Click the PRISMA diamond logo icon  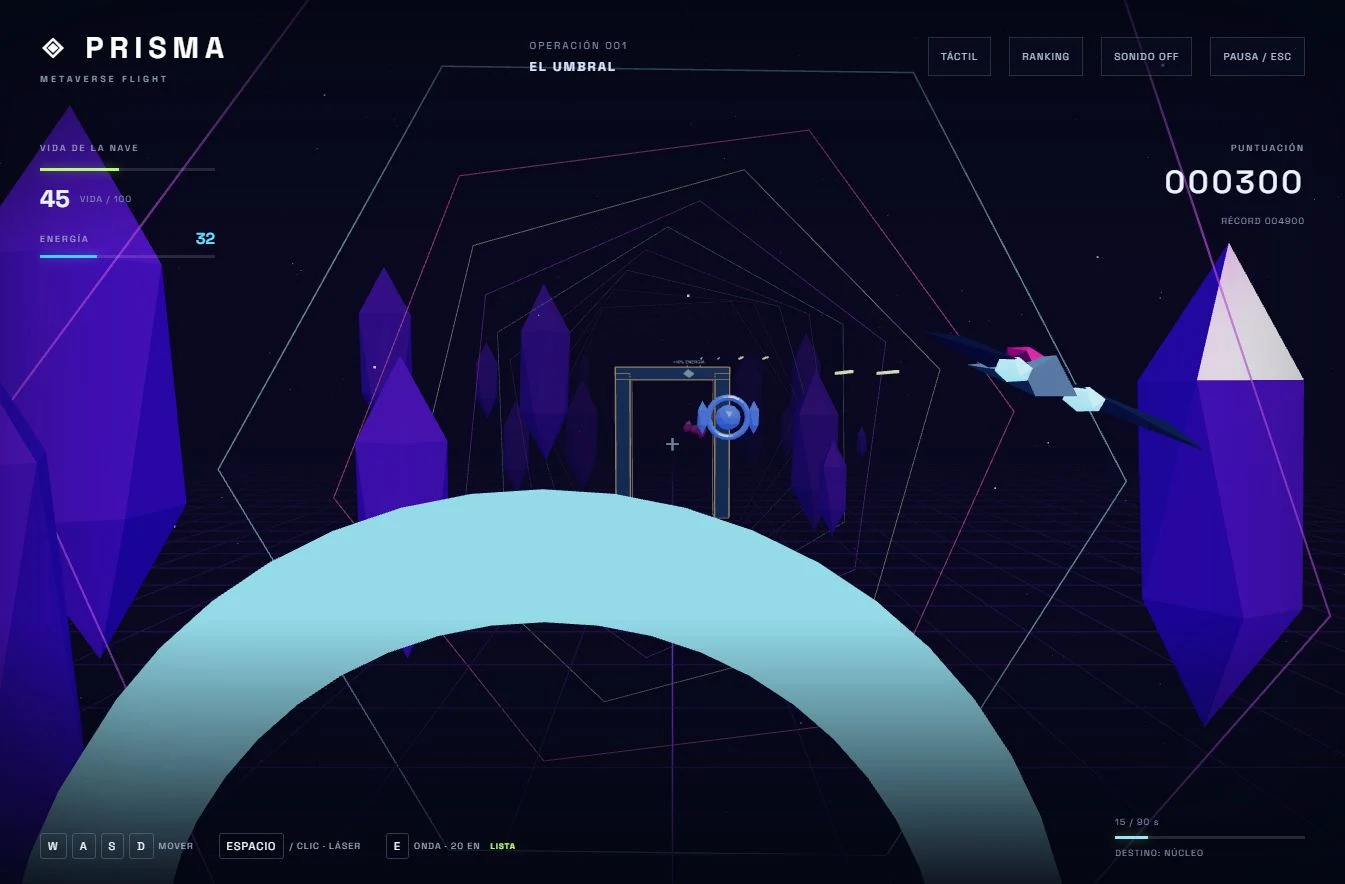[53, 47]
